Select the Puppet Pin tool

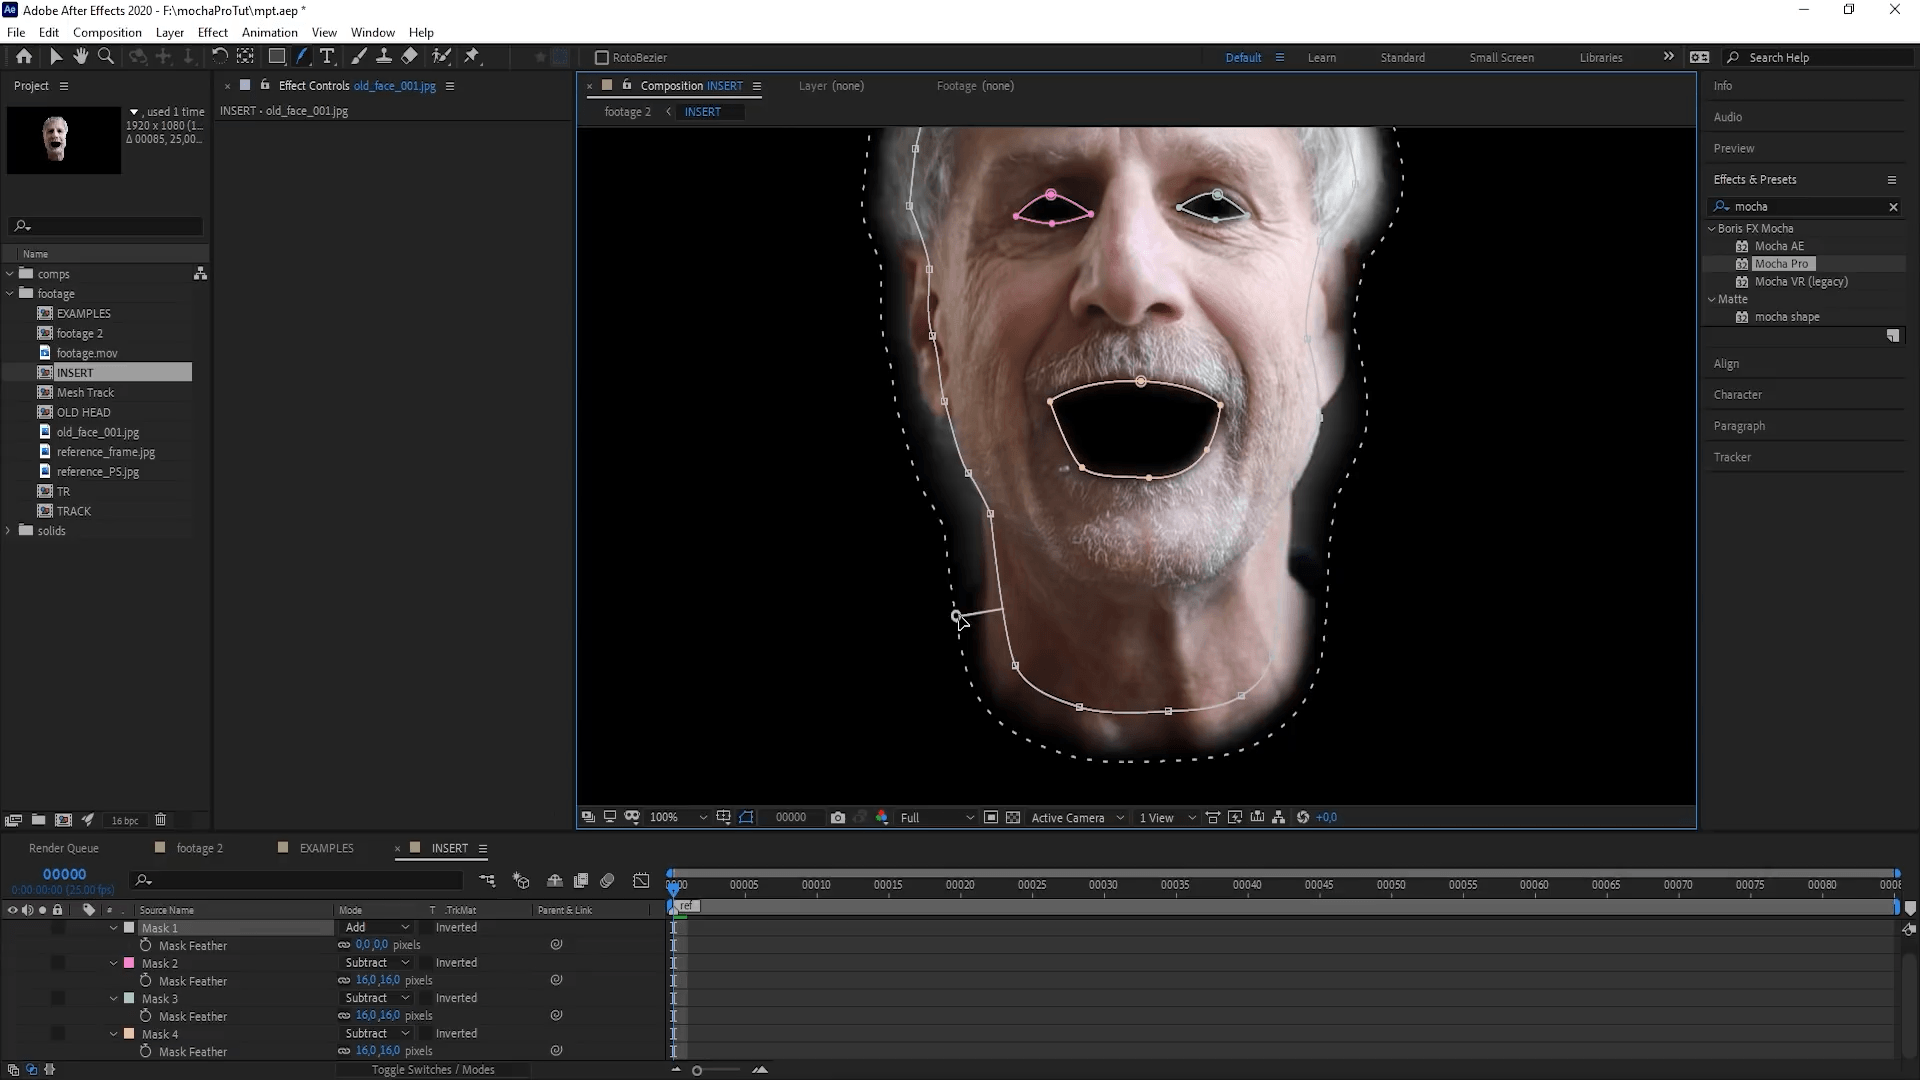(x=472, y=57)
